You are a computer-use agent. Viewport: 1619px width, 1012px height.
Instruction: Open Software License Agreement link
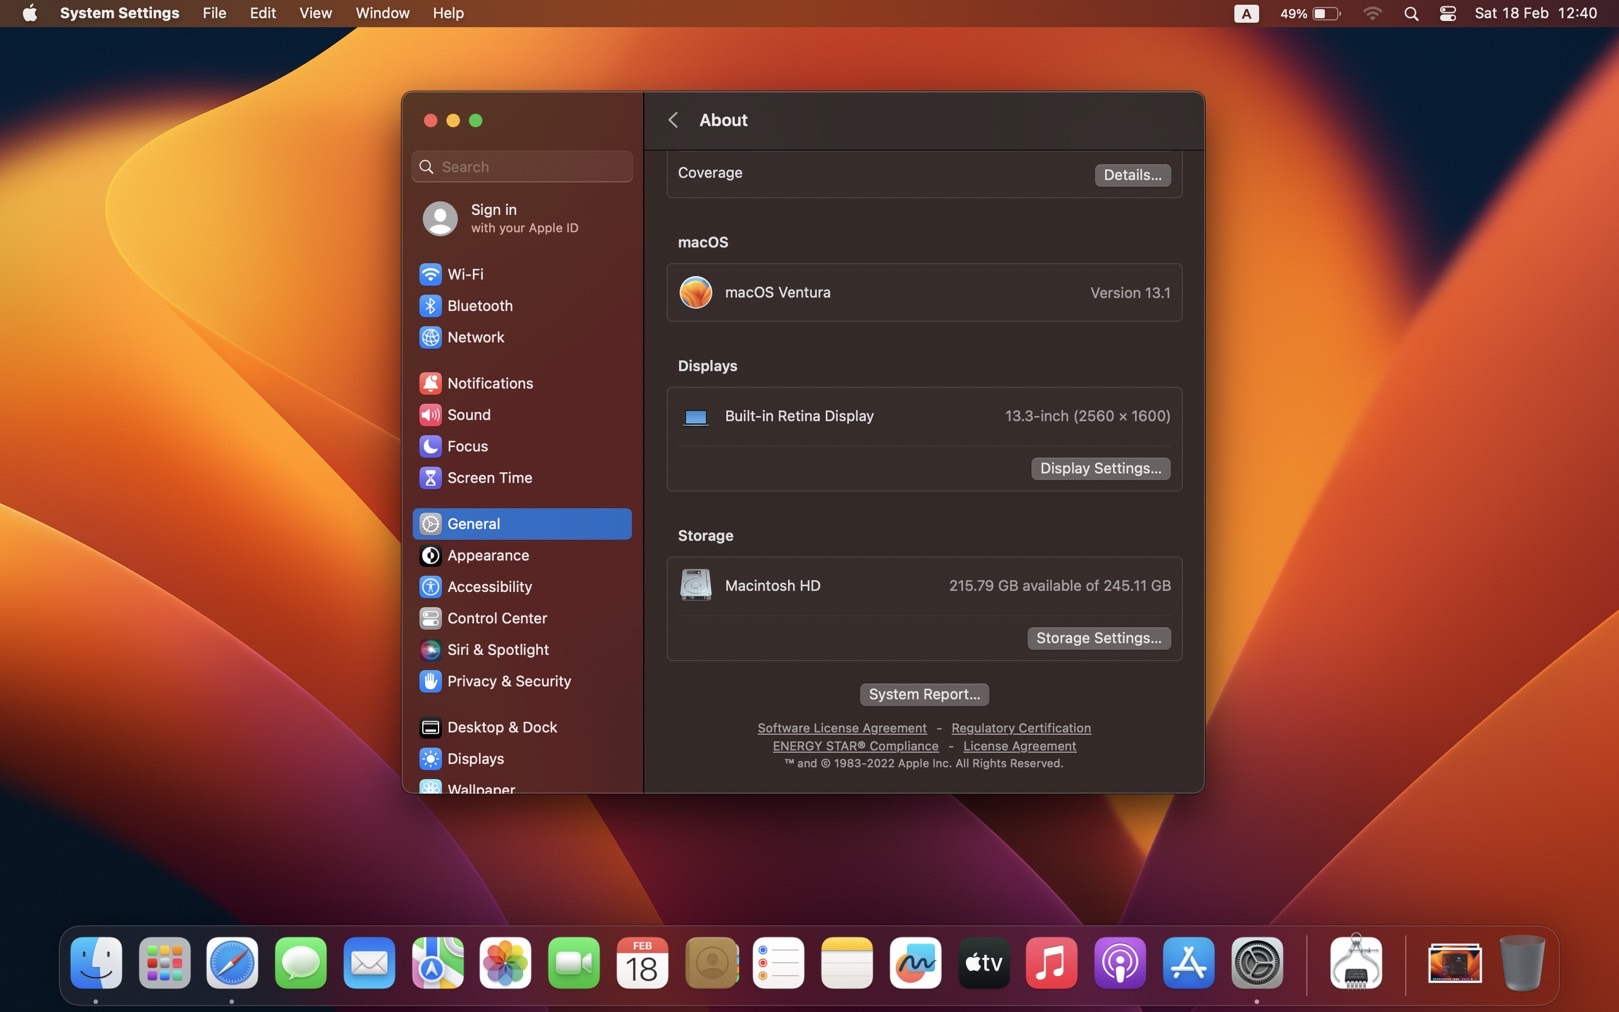pyautogui.click(x=841, y=728)
